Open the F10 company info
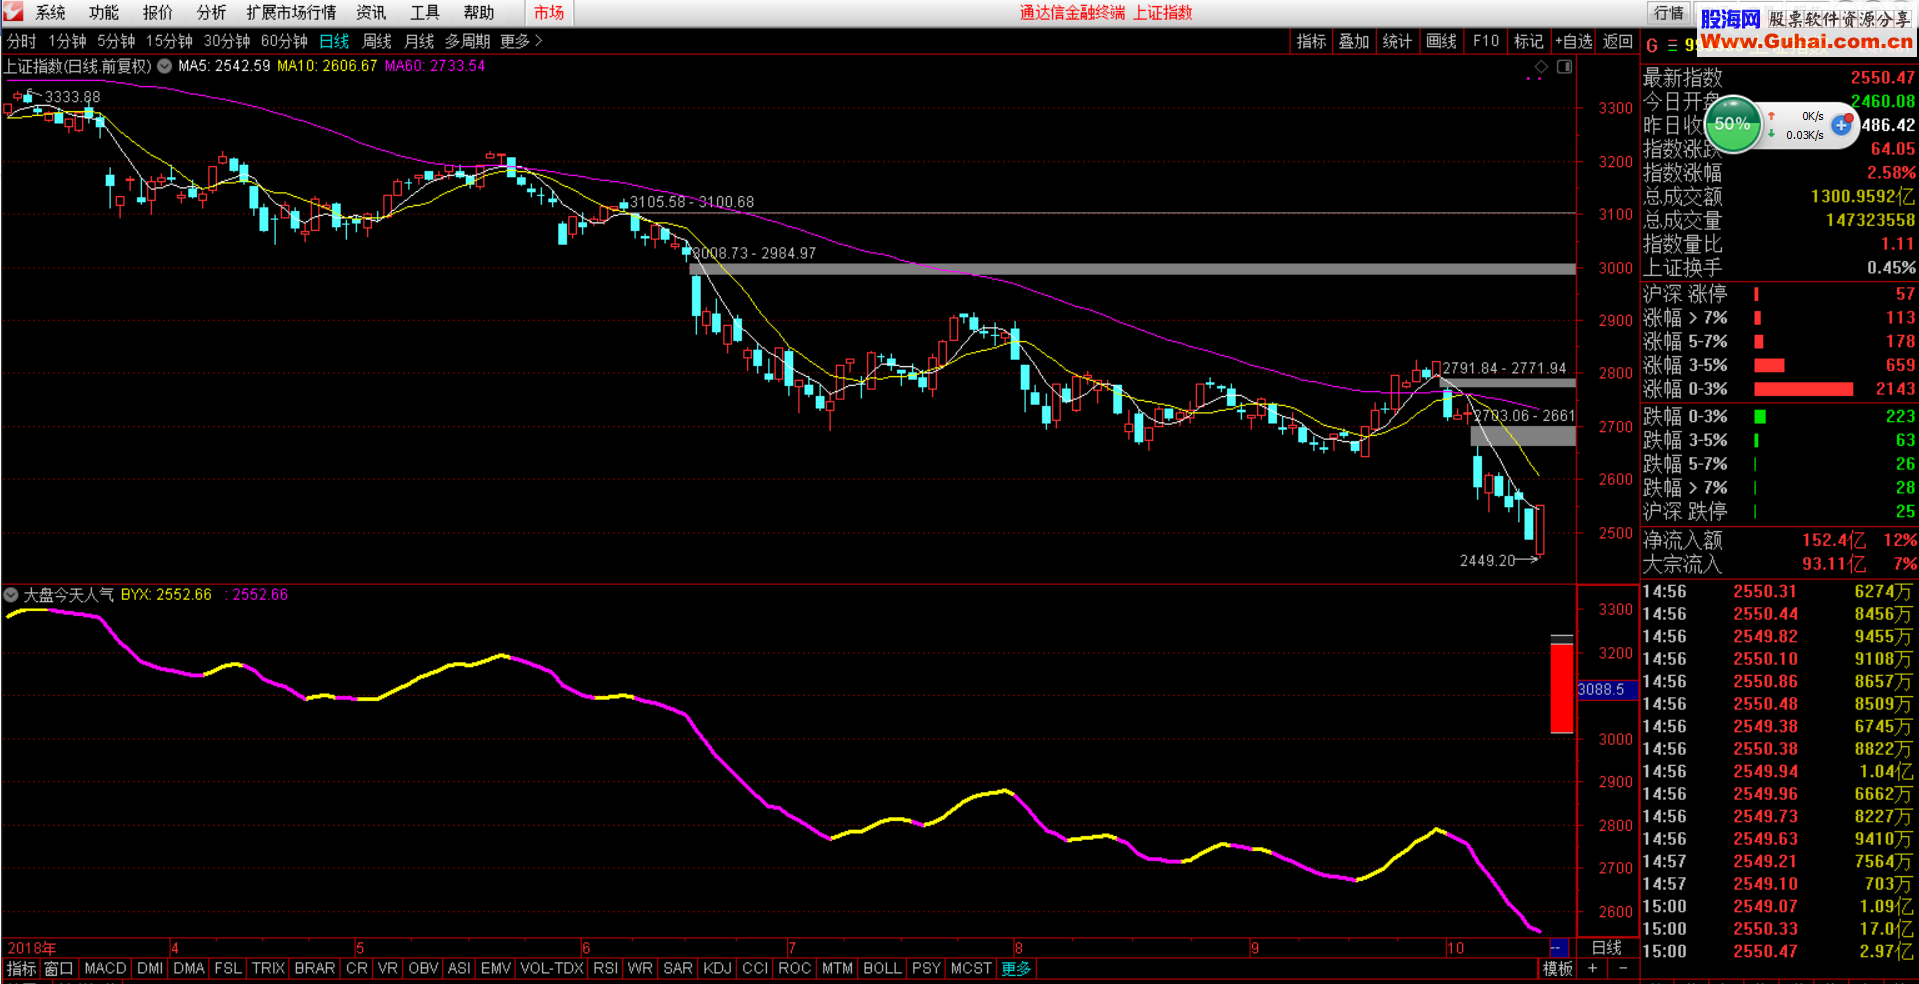The height and width of the screenshot is (984, 1919). 1486,41
